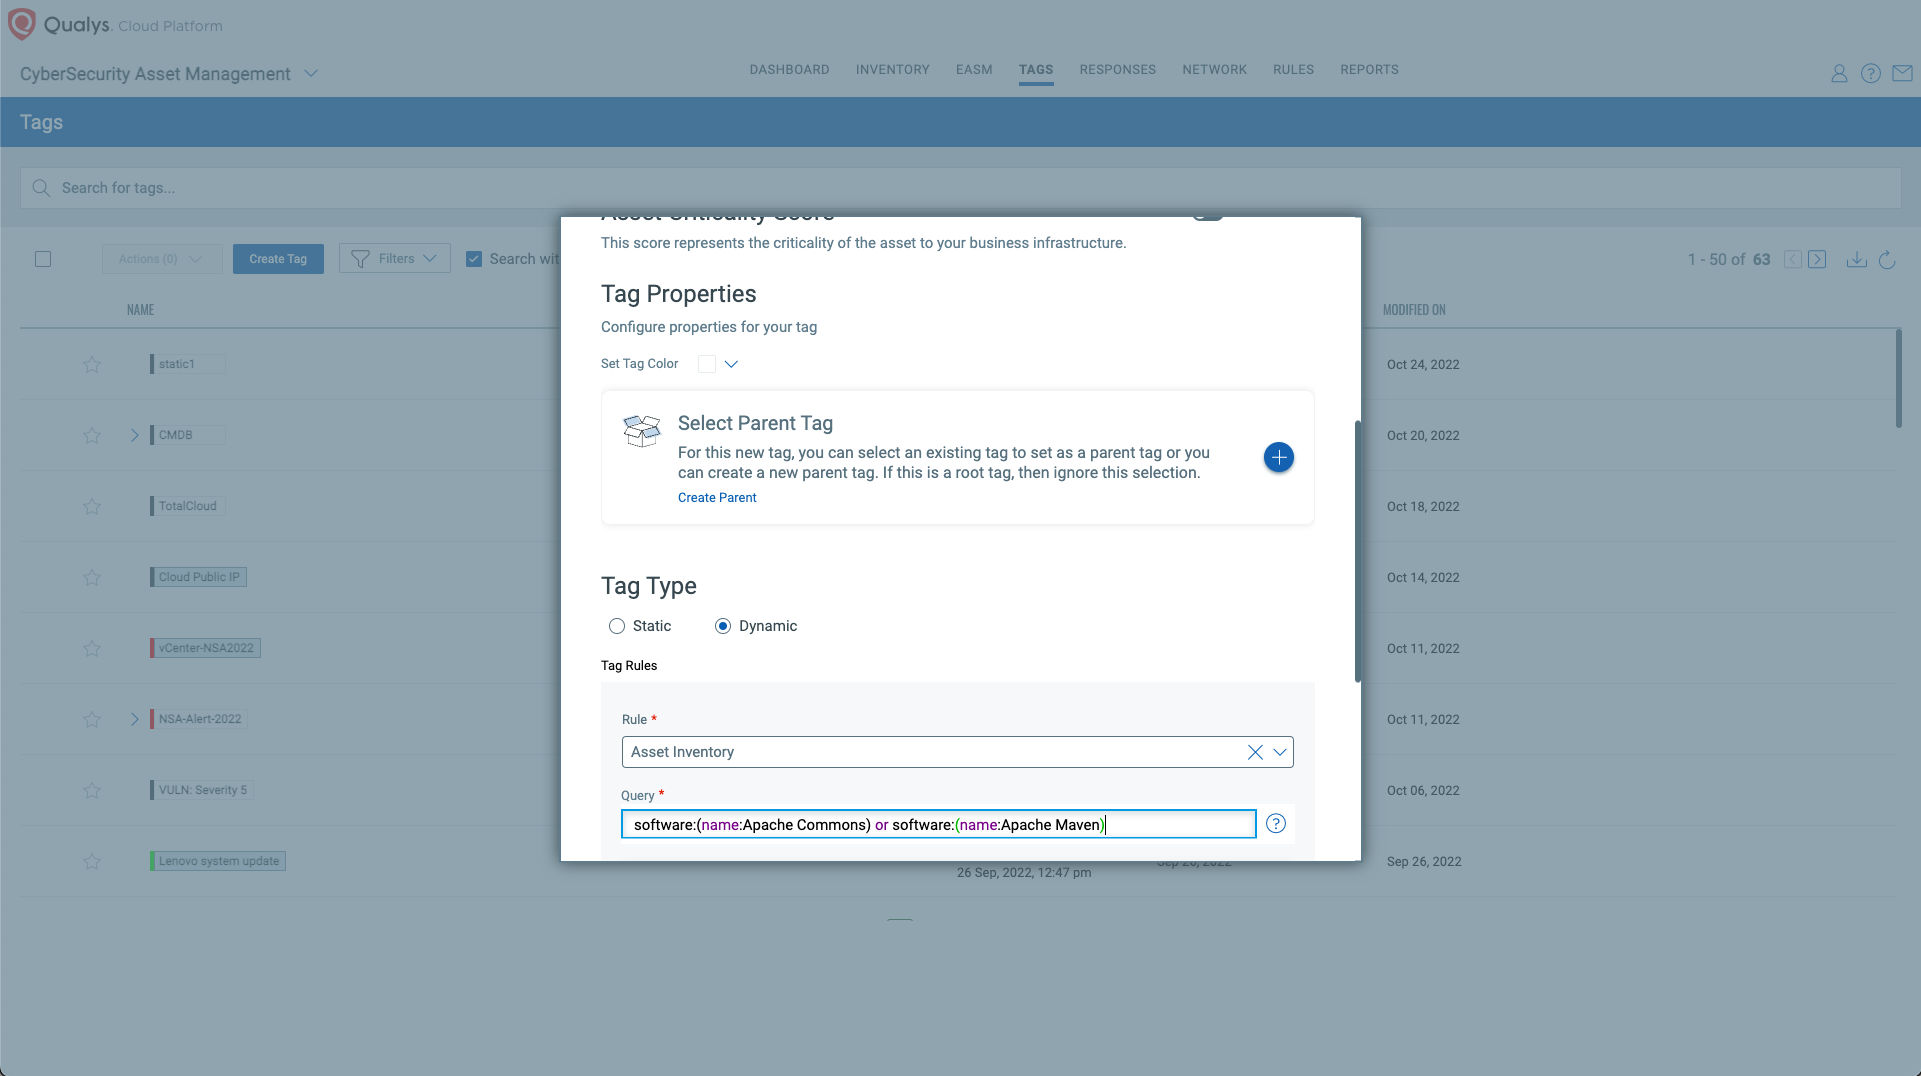Click the blue plus to add parent tag
The width and height of the screenshot is (1921, 1076).
(x=1278, y=457)
